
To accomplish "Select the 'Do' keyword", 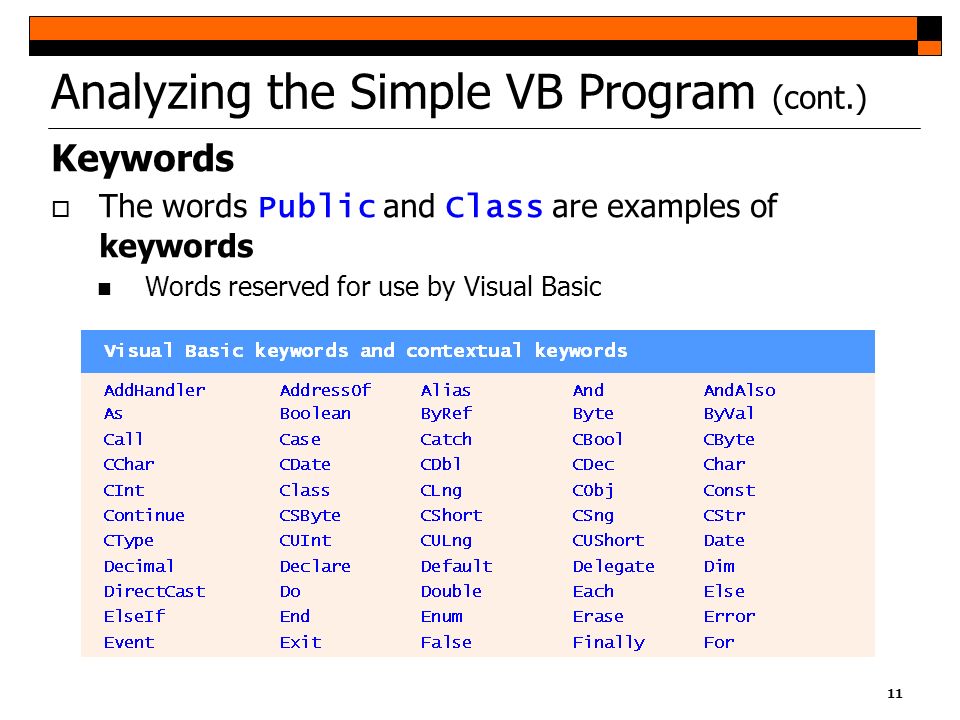I will click(x=290, y=591).
